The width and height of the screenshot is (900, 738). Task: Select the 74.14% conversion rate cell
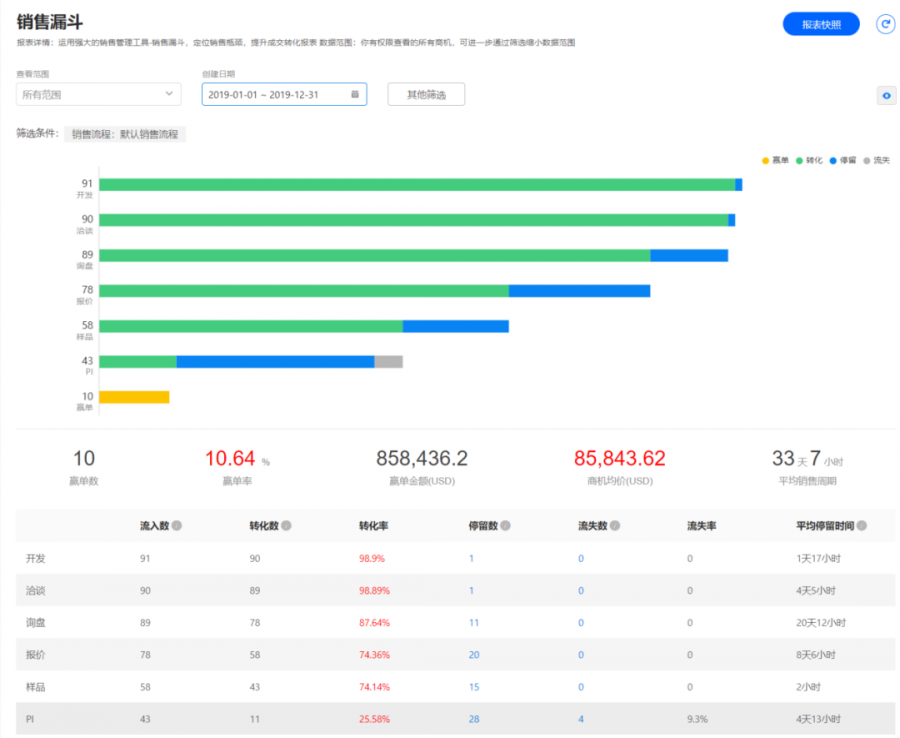(374, 687)
